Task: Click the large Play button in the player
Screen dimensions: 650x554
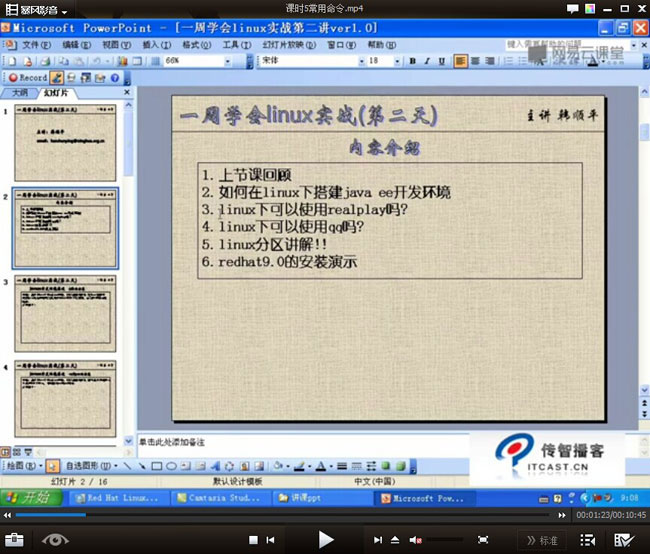Action: click(326, 540)
